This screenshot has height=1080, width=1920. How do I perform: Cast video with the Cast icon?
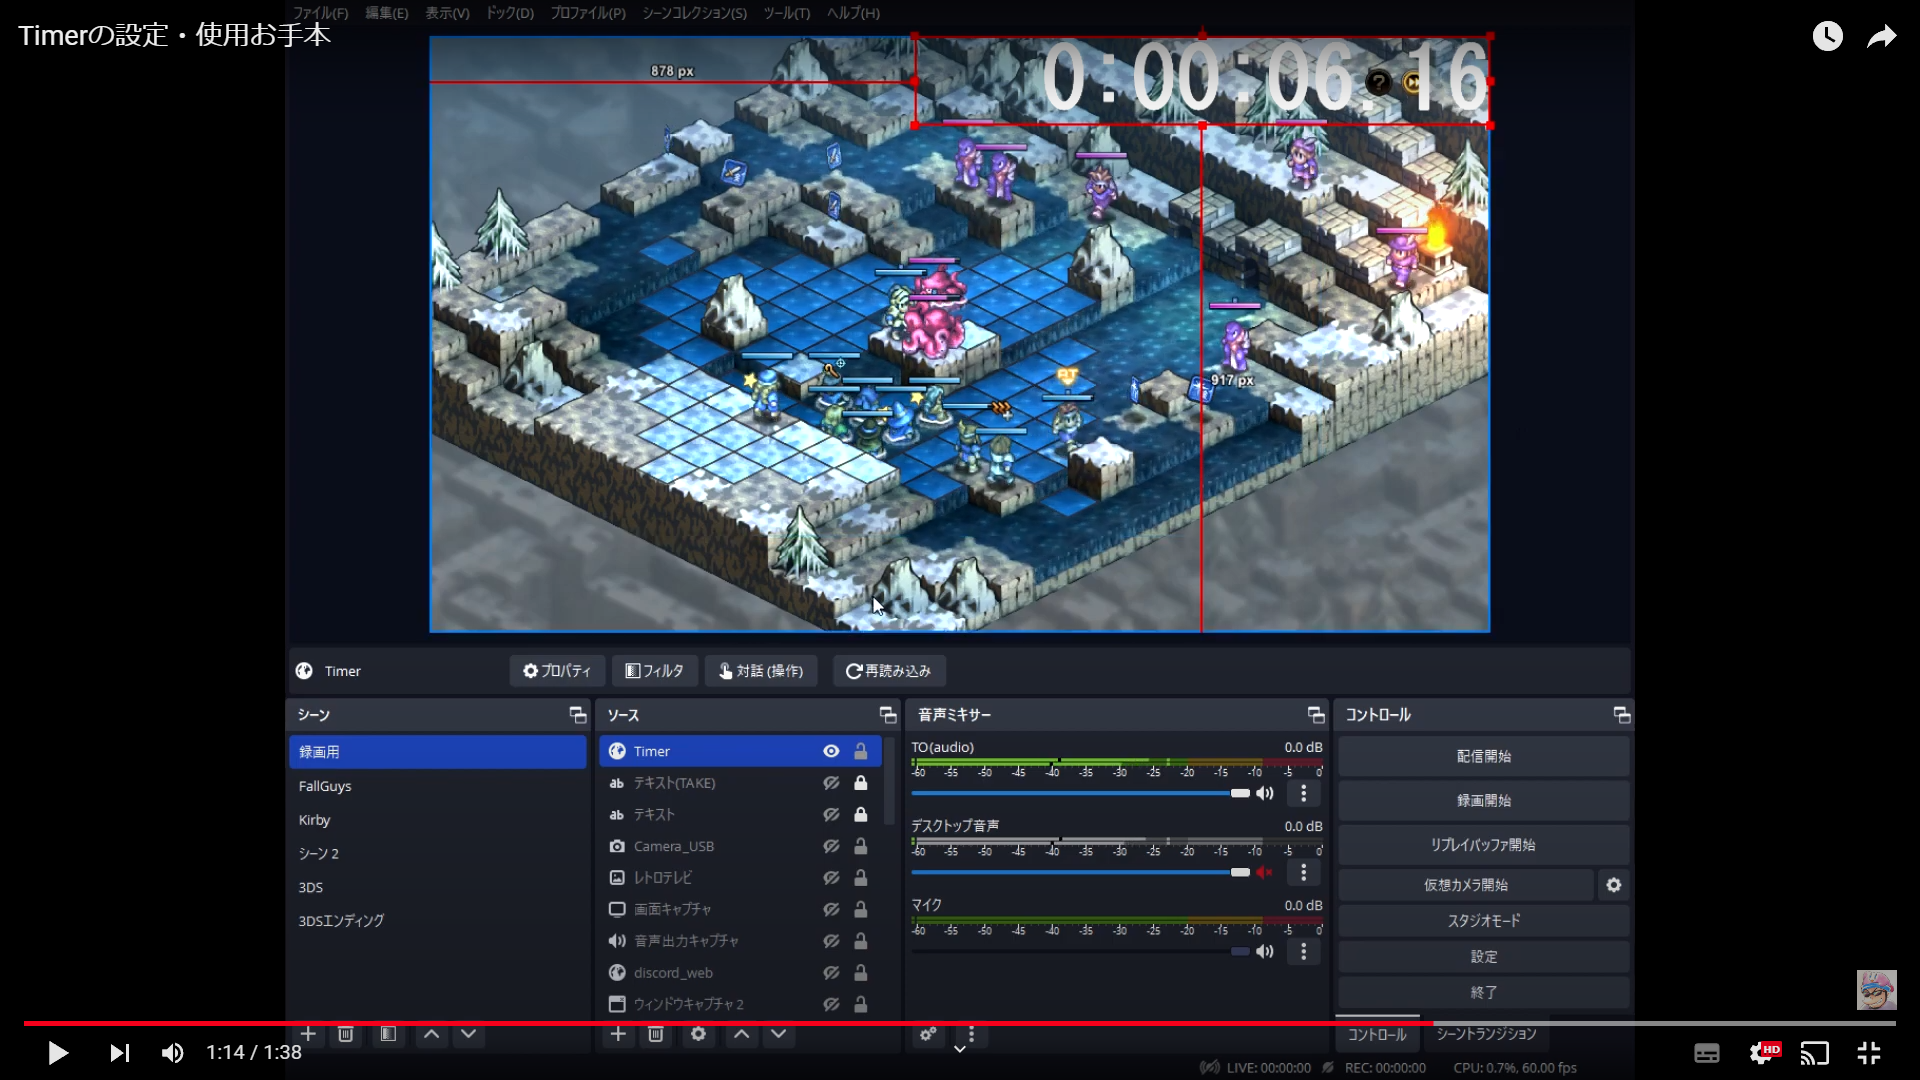click(1815, 1053)
